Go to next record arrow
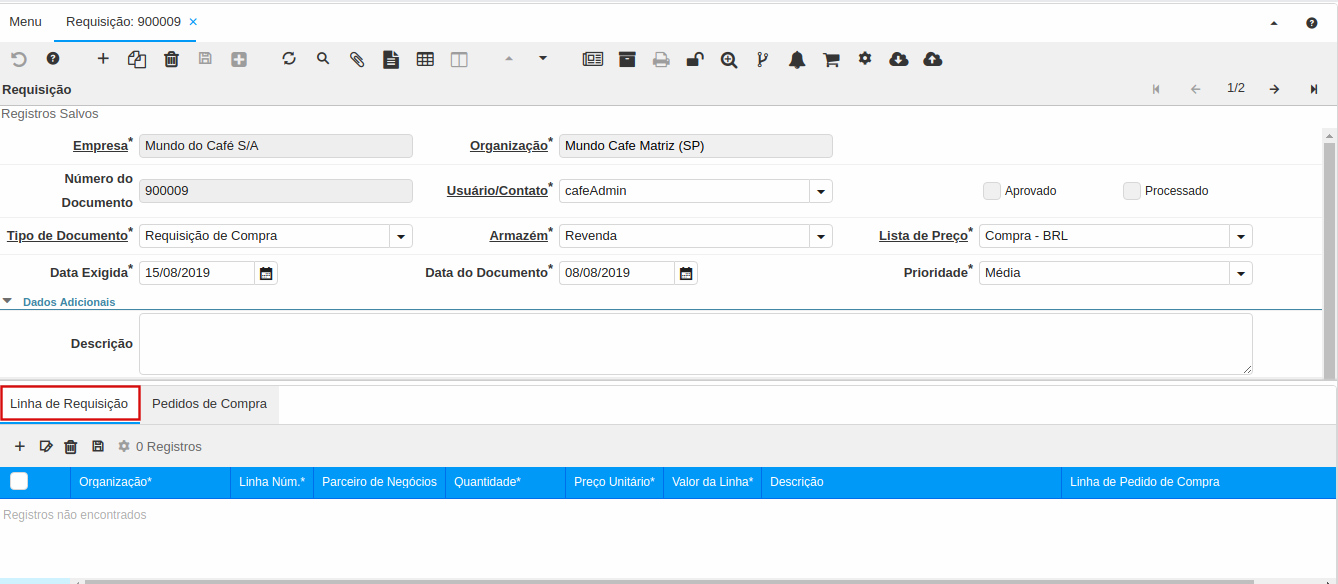 click(1274, 89)
